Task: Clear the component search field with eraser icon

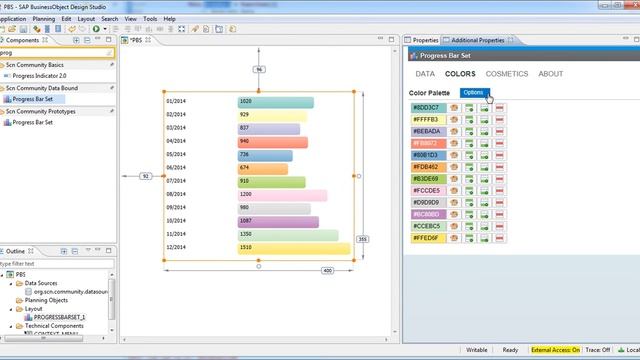Action: (109, 53)
